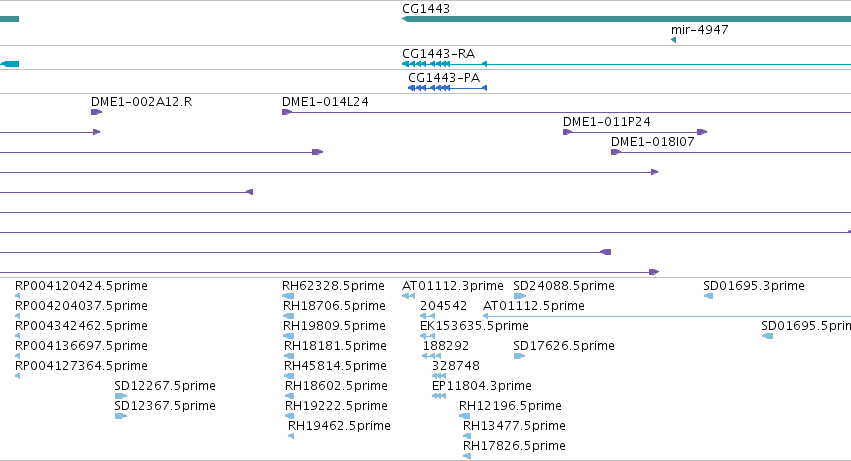851x461 pixels.
Task: Select the EP11804.3prime feature arrows
Action: tap(439, 396)
